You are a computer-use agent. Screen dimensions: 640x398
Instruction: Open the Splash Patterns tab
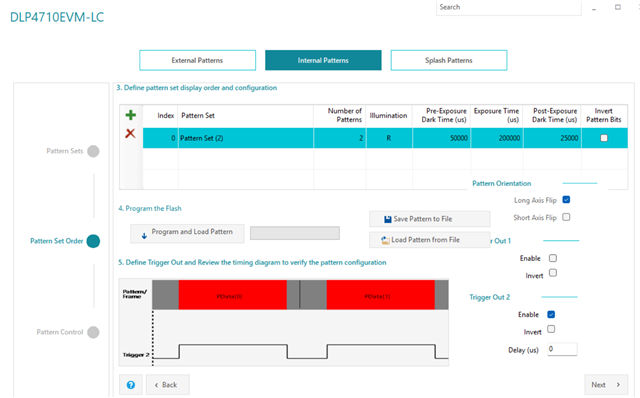click(x=449, y=60)
